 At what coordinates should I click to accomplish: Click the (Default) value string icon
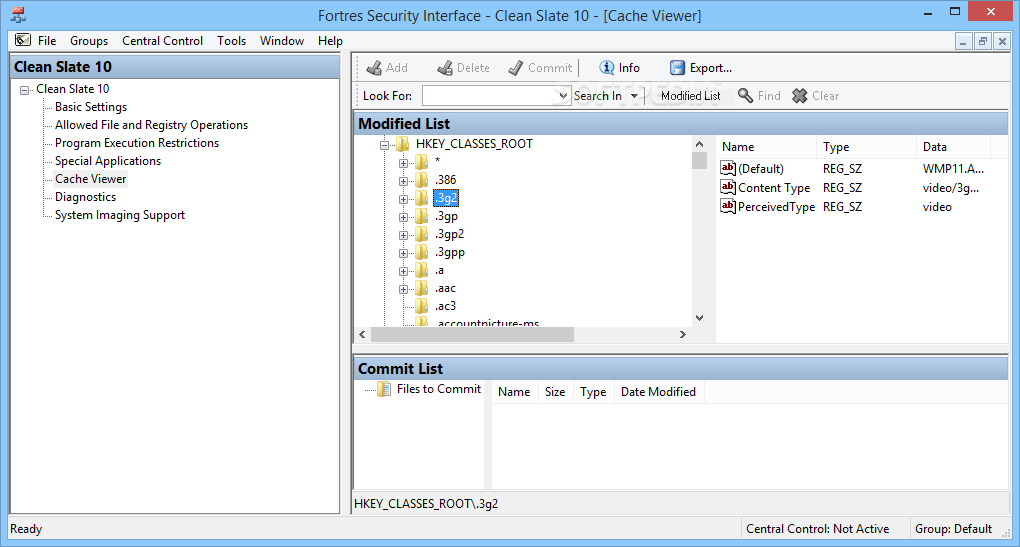pos(728,168)
